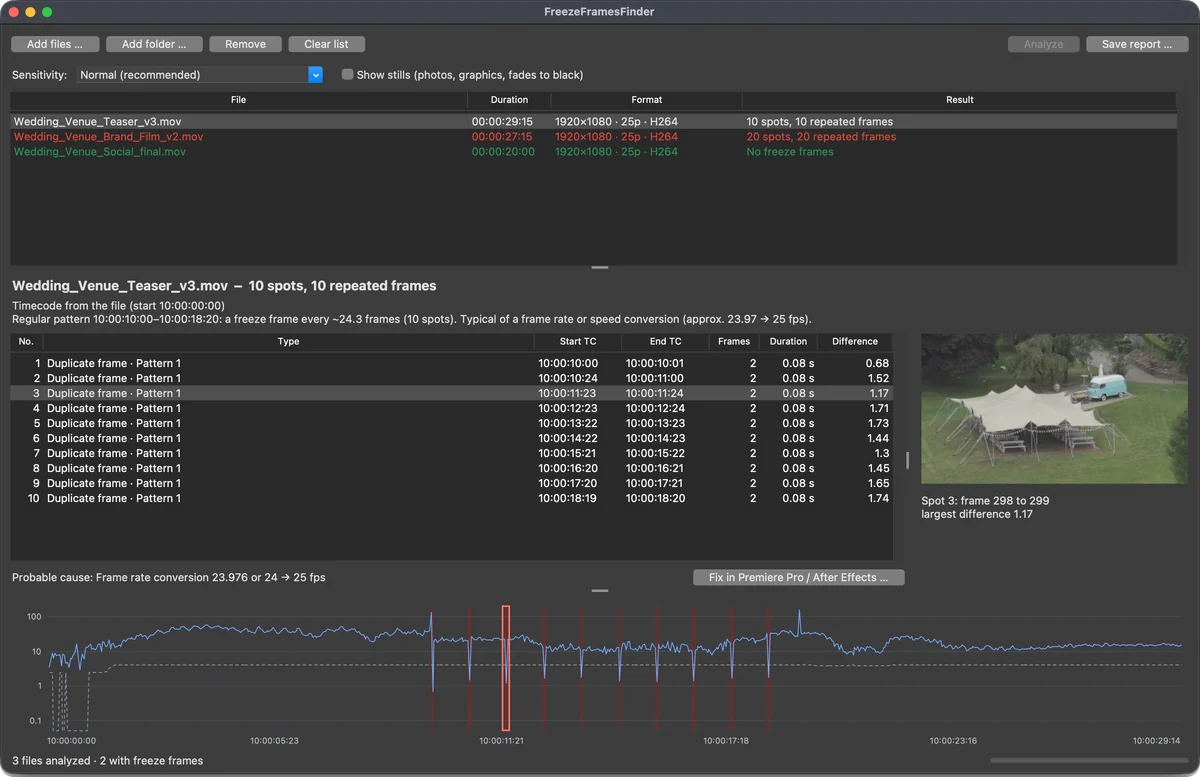Click the Clear list button
This screenshot has height=777, width=1200.
click(326, 44)
